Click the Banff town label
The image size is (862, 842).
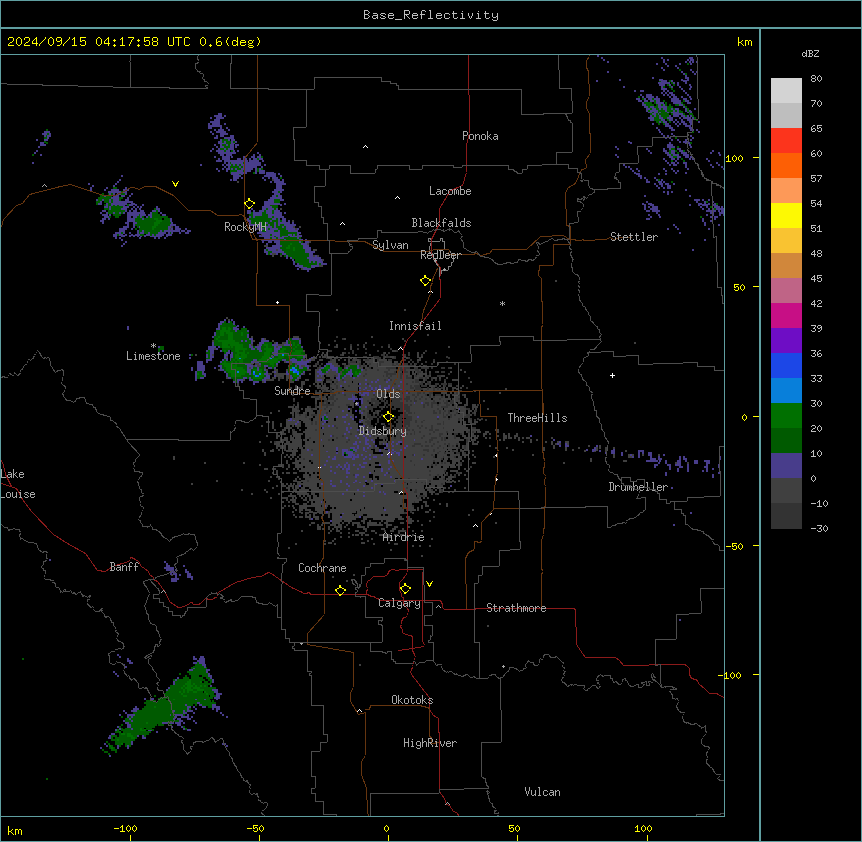click(x=124, y=567)
